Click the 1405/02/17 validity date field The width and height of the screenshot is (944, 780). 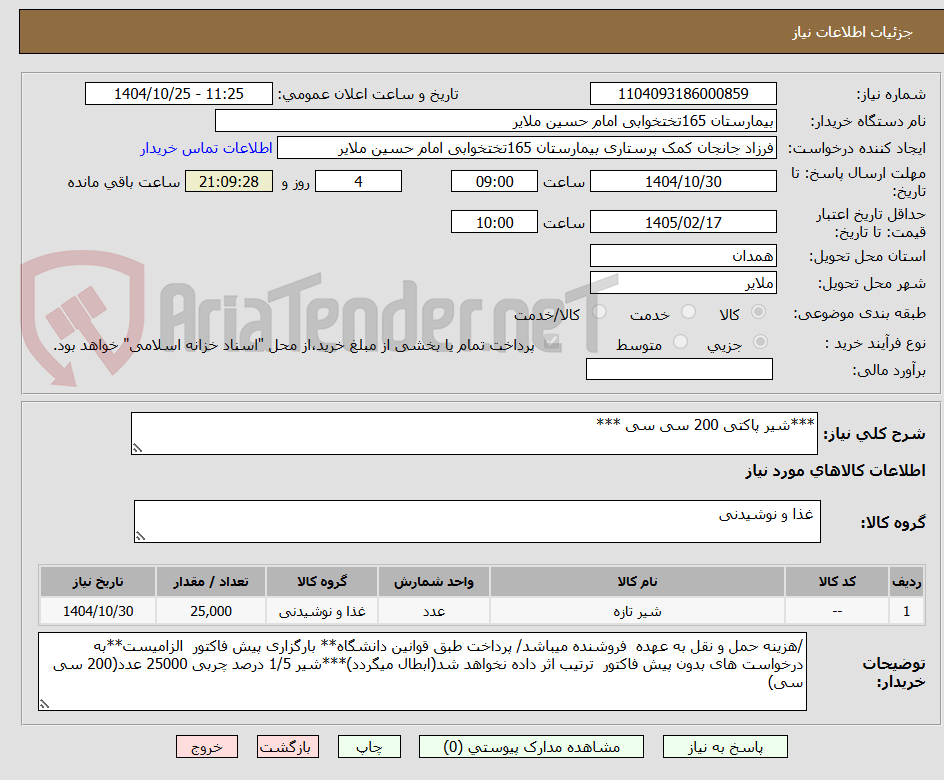point(683,222)
